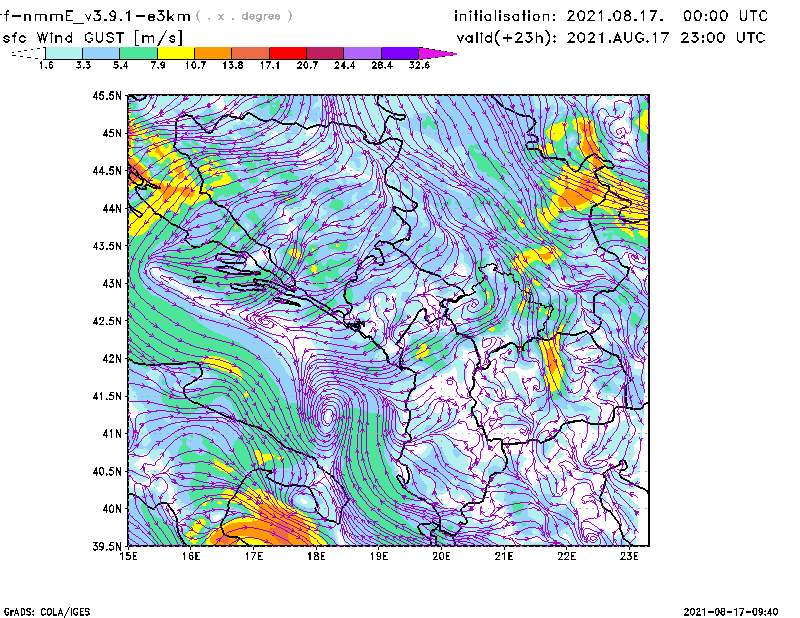The height and width of the screenshot is (618, 800).
Task: Click the 22E longitude label
Action: [x=566, y=556]
